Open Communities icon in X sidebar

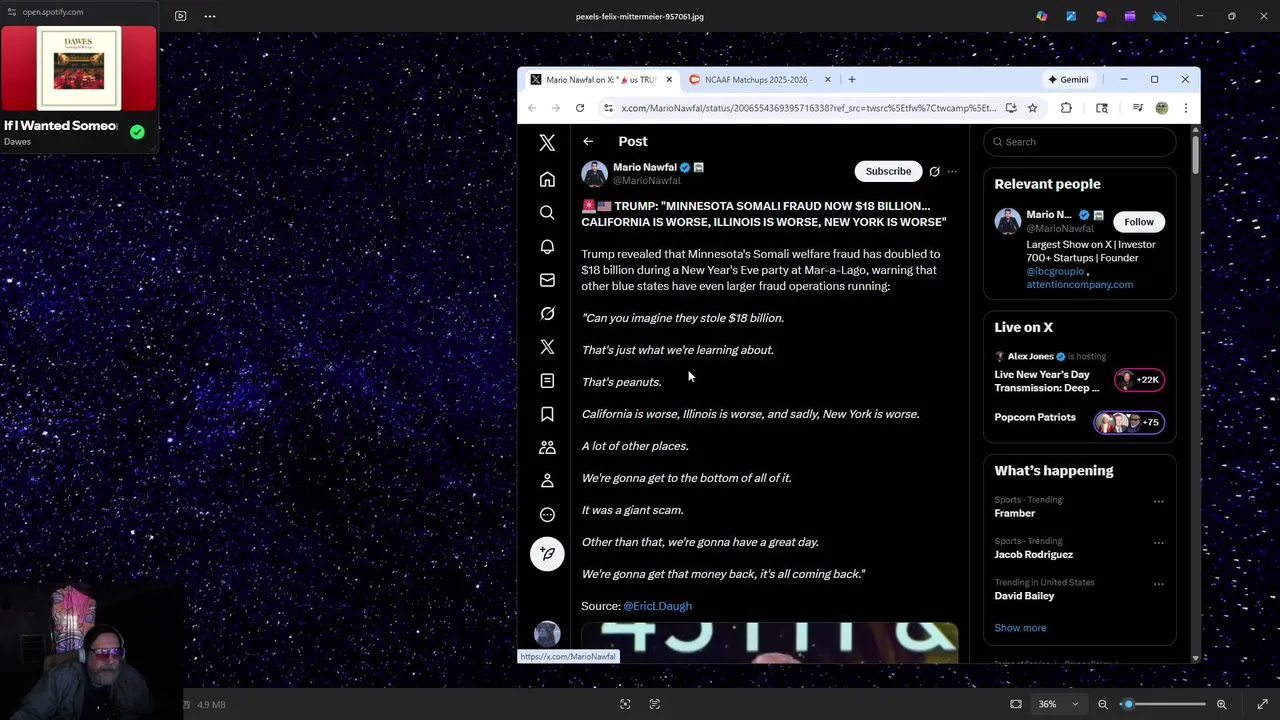click(x=547, y=448)
